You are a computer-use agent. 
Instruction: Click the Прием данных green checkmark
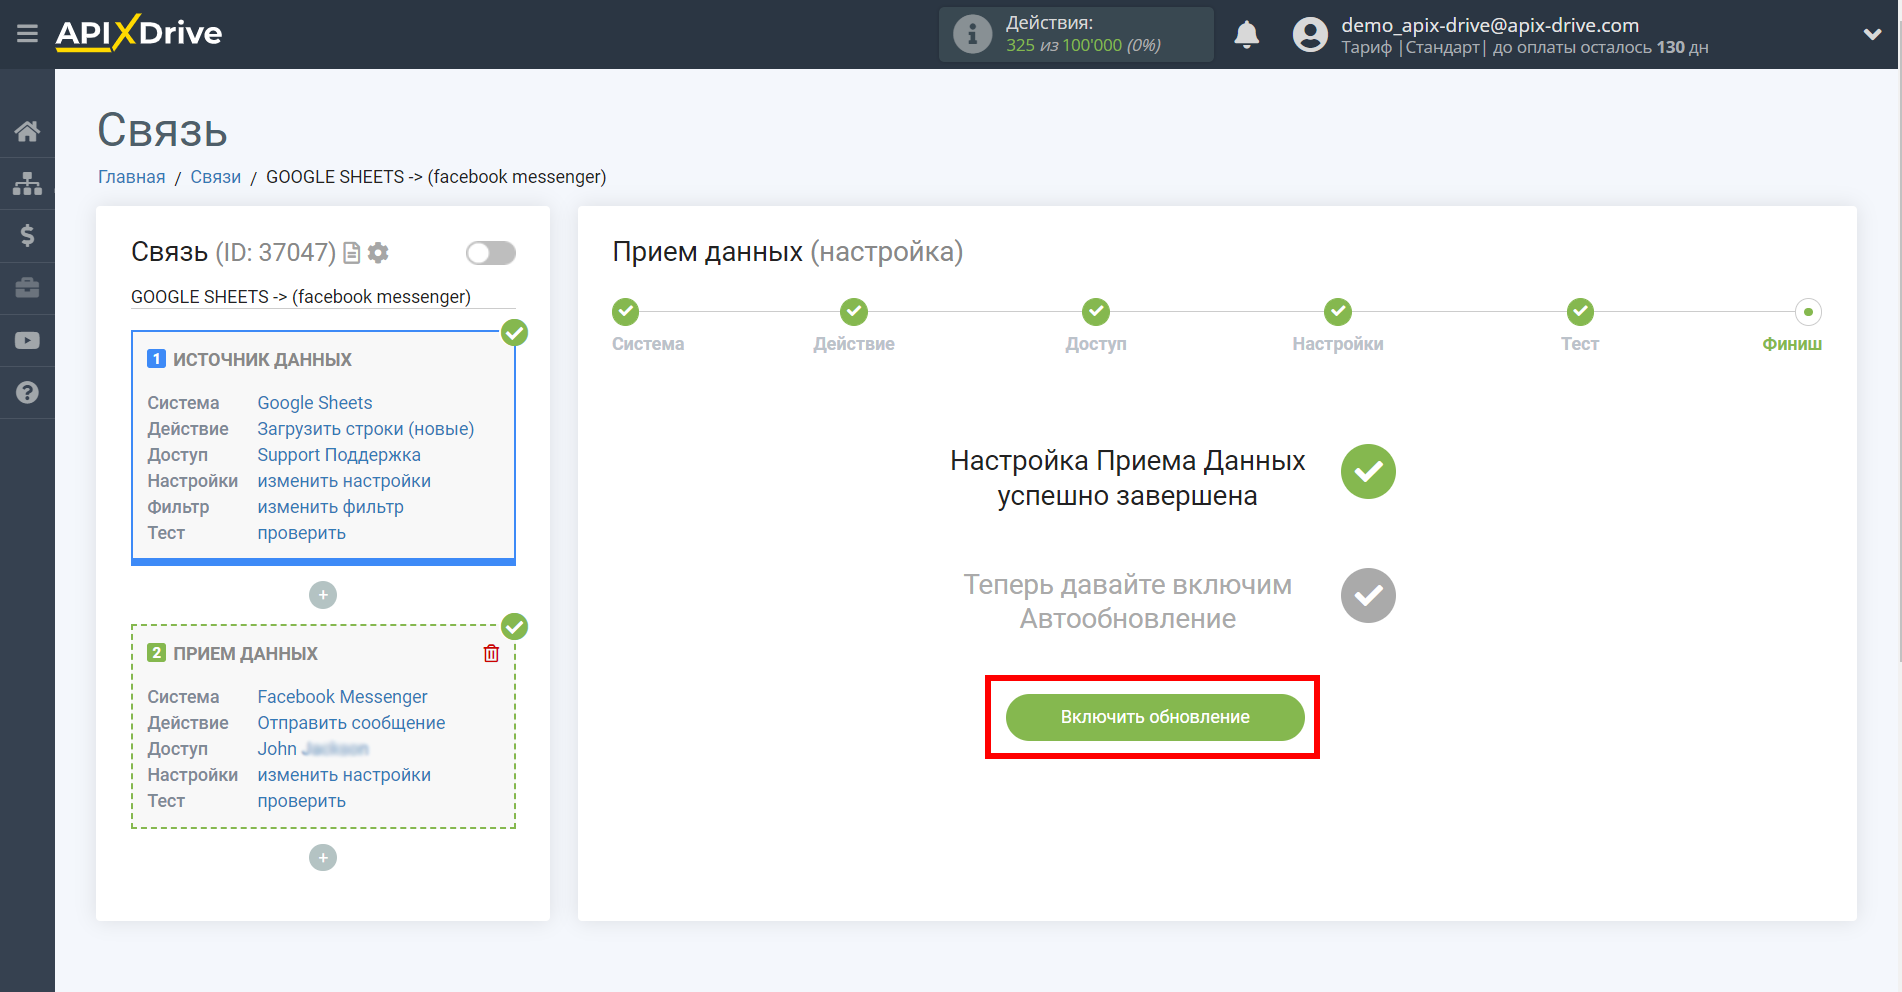pyautogui.click(x=515, y=627)
